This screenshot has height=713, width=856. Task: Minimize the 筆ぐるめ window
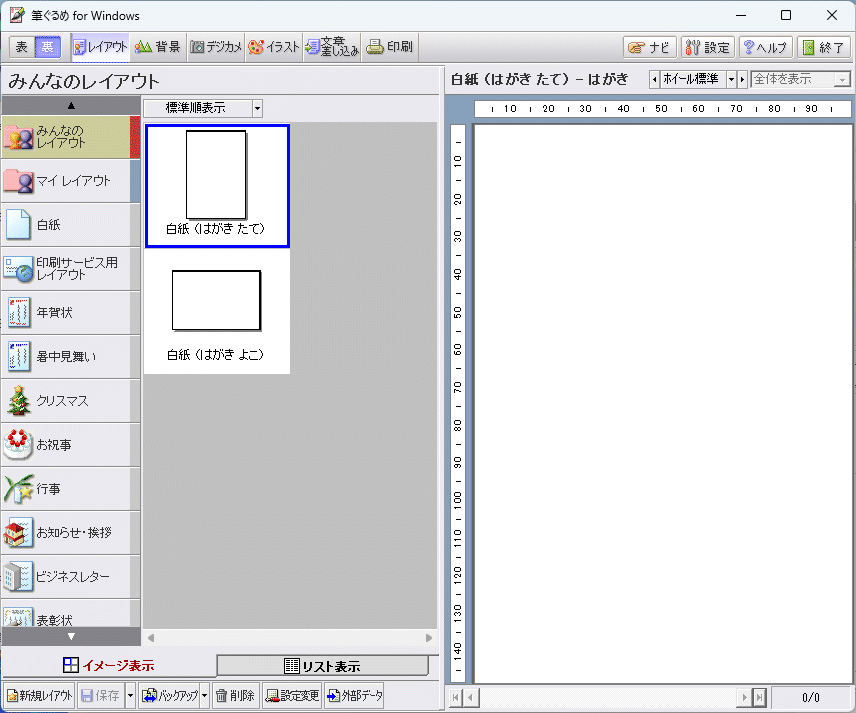[741, 15]
